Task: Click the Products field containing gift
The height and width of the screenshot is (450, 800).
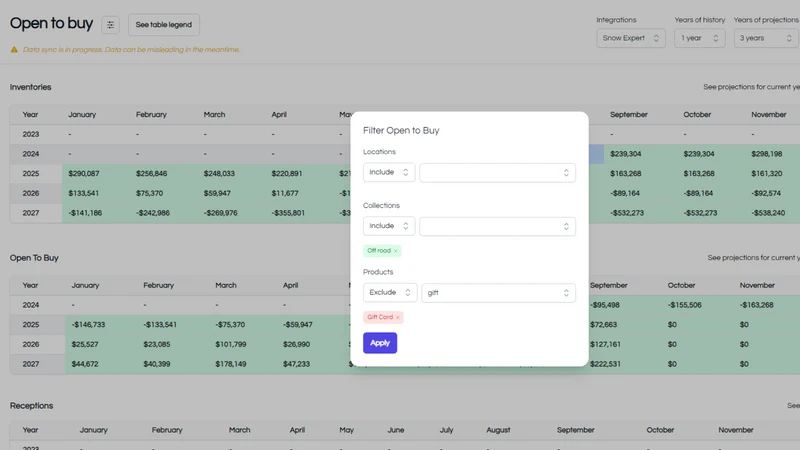Action: tap(498, 293)
